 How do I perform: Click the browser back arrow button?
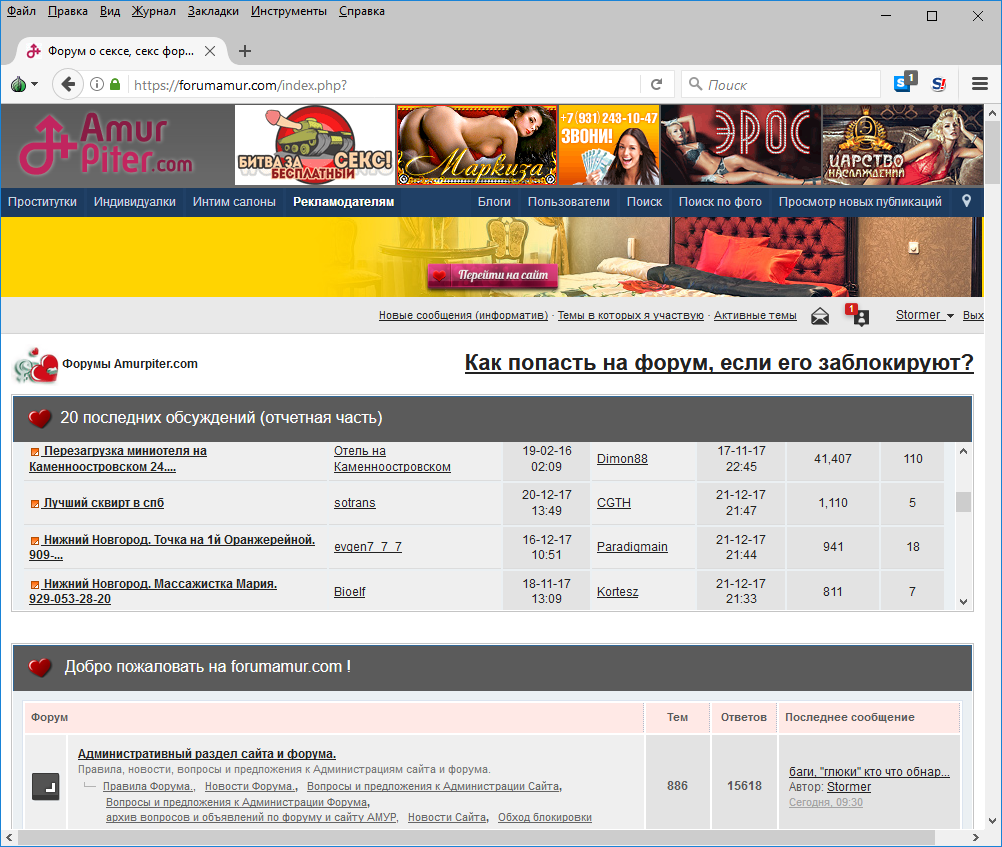tap(68, 85)
